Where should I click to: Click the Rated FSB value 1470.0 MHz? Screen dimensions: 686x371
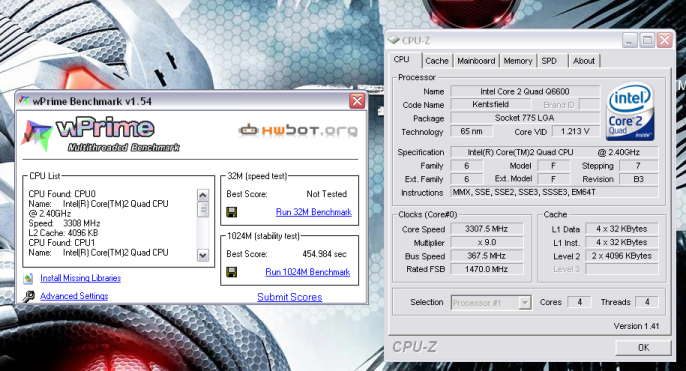[x=486, y=269]
